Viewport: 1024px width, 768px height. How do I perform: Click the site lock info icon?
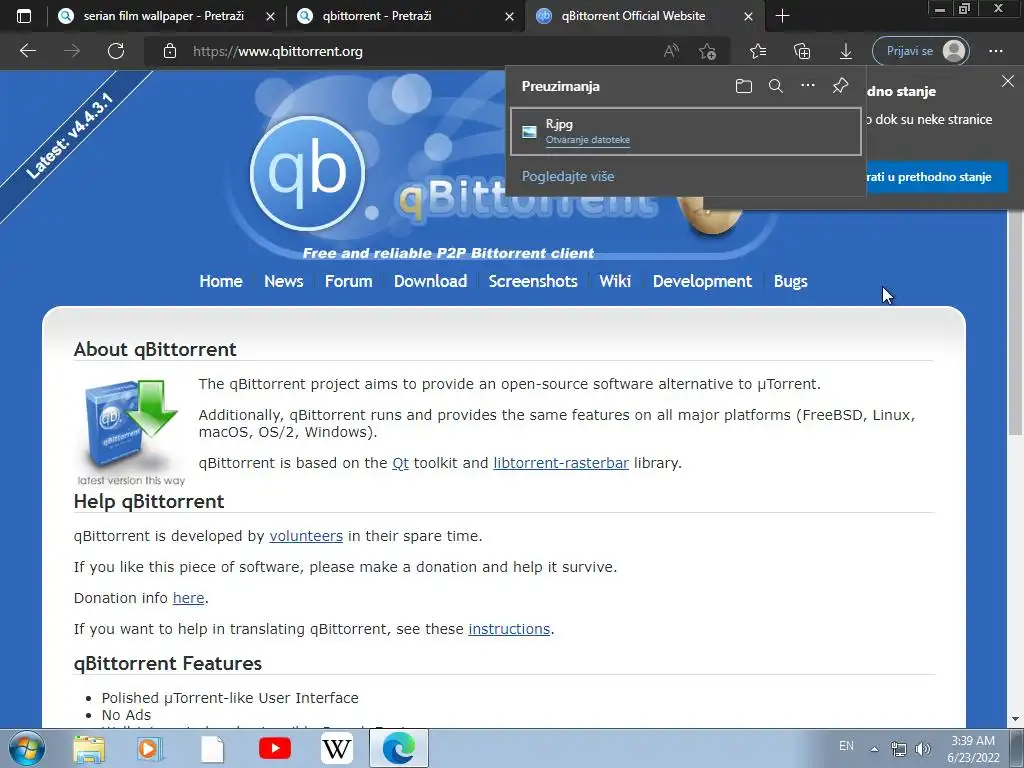(170, 51)
